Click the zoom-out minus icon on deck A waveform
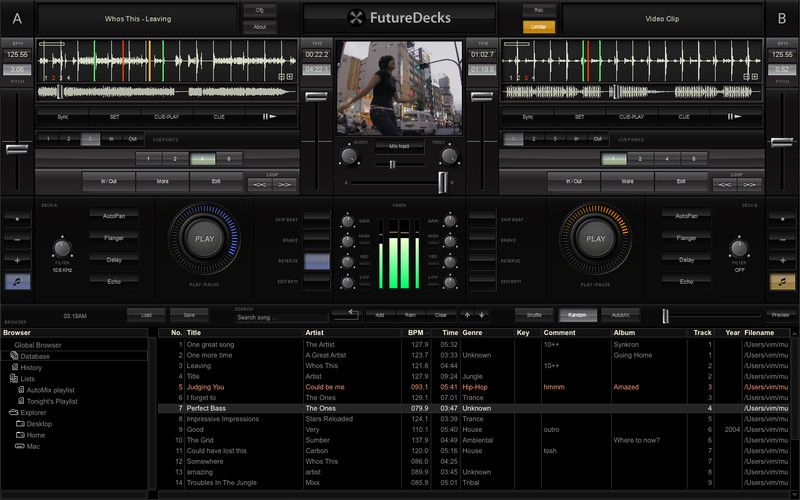Screen dimensions: 800x500 [x=282, y=77]
